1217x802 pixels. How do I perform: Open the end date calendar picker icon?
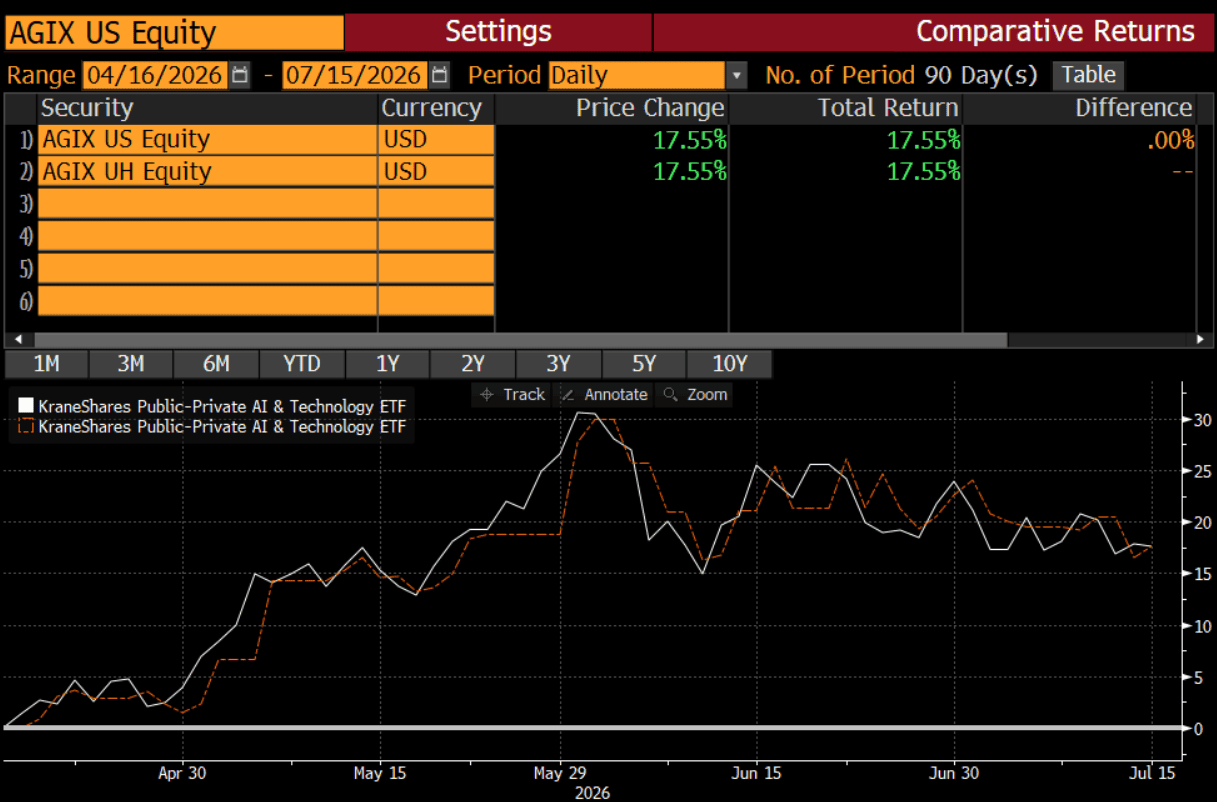[x=440, y=75]
